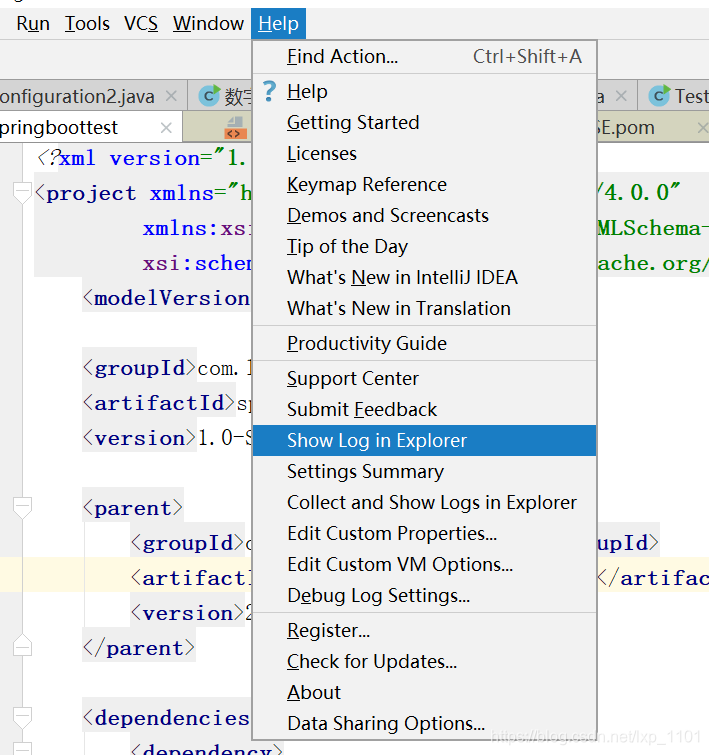Choose Help entry in the Help menu
Screen dimensions: 709x755
(424, 91)
